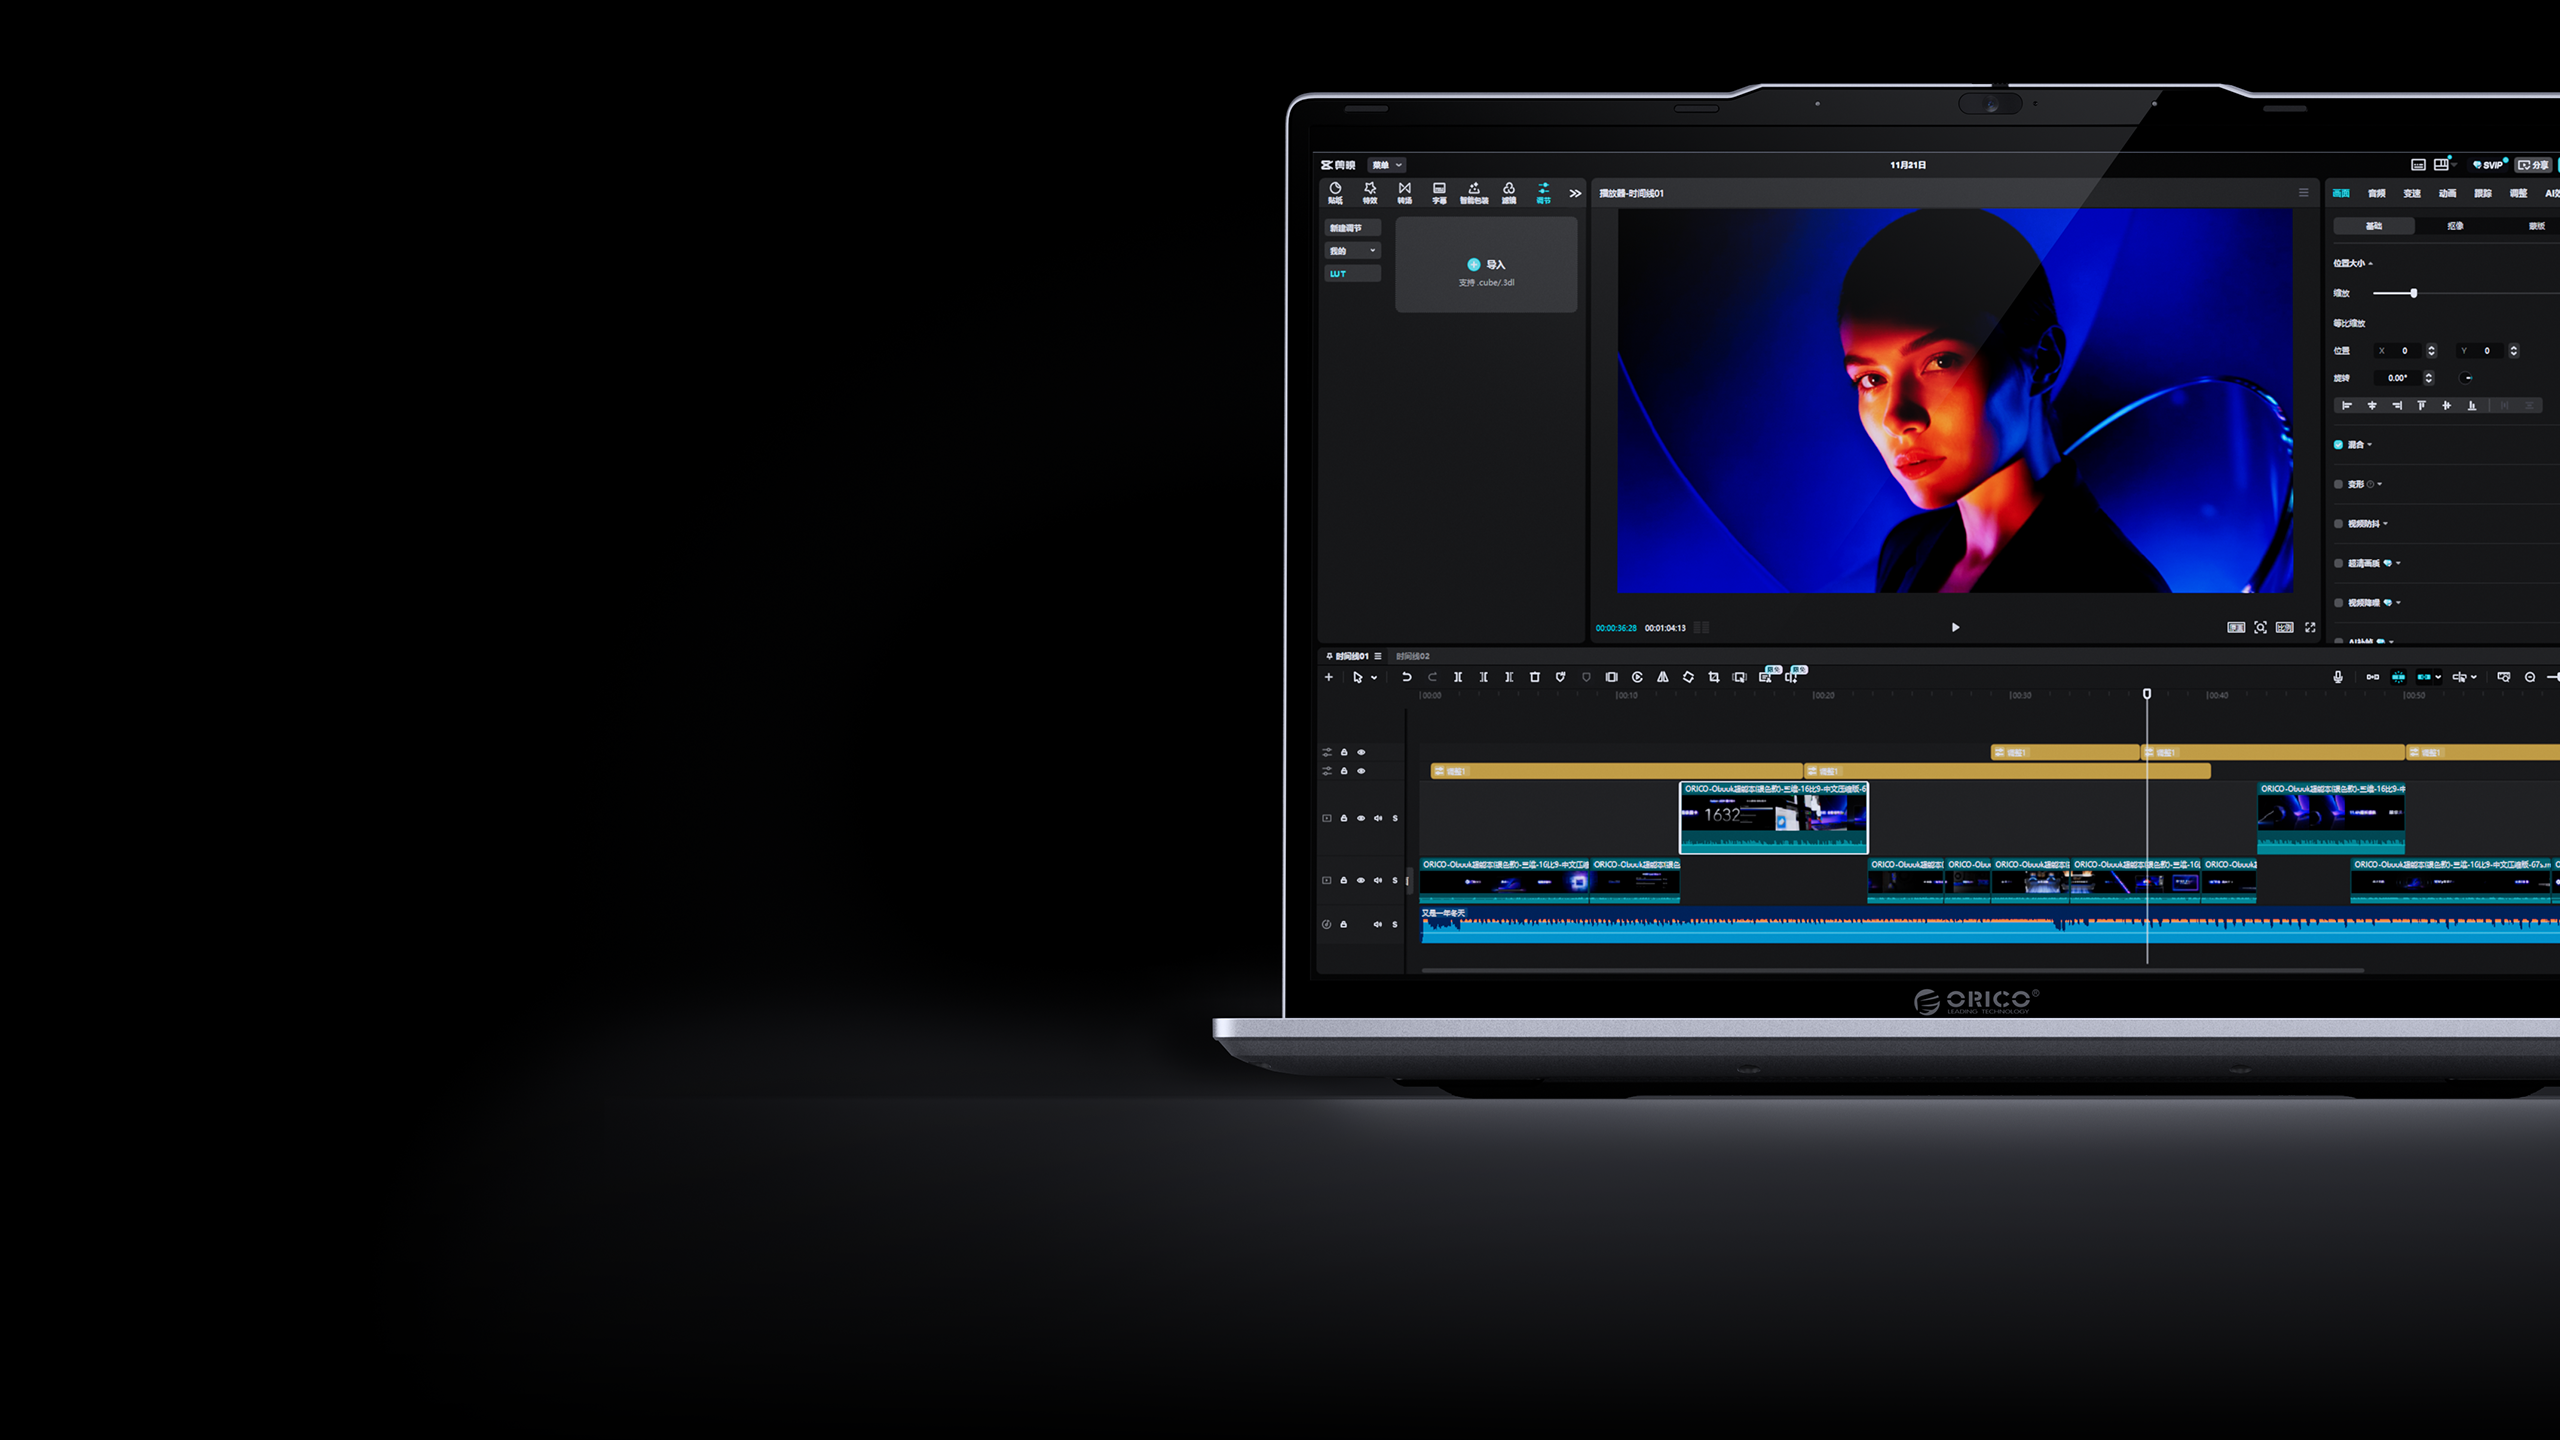Expand more panel tabs with double chevron

coord(1575,193)
